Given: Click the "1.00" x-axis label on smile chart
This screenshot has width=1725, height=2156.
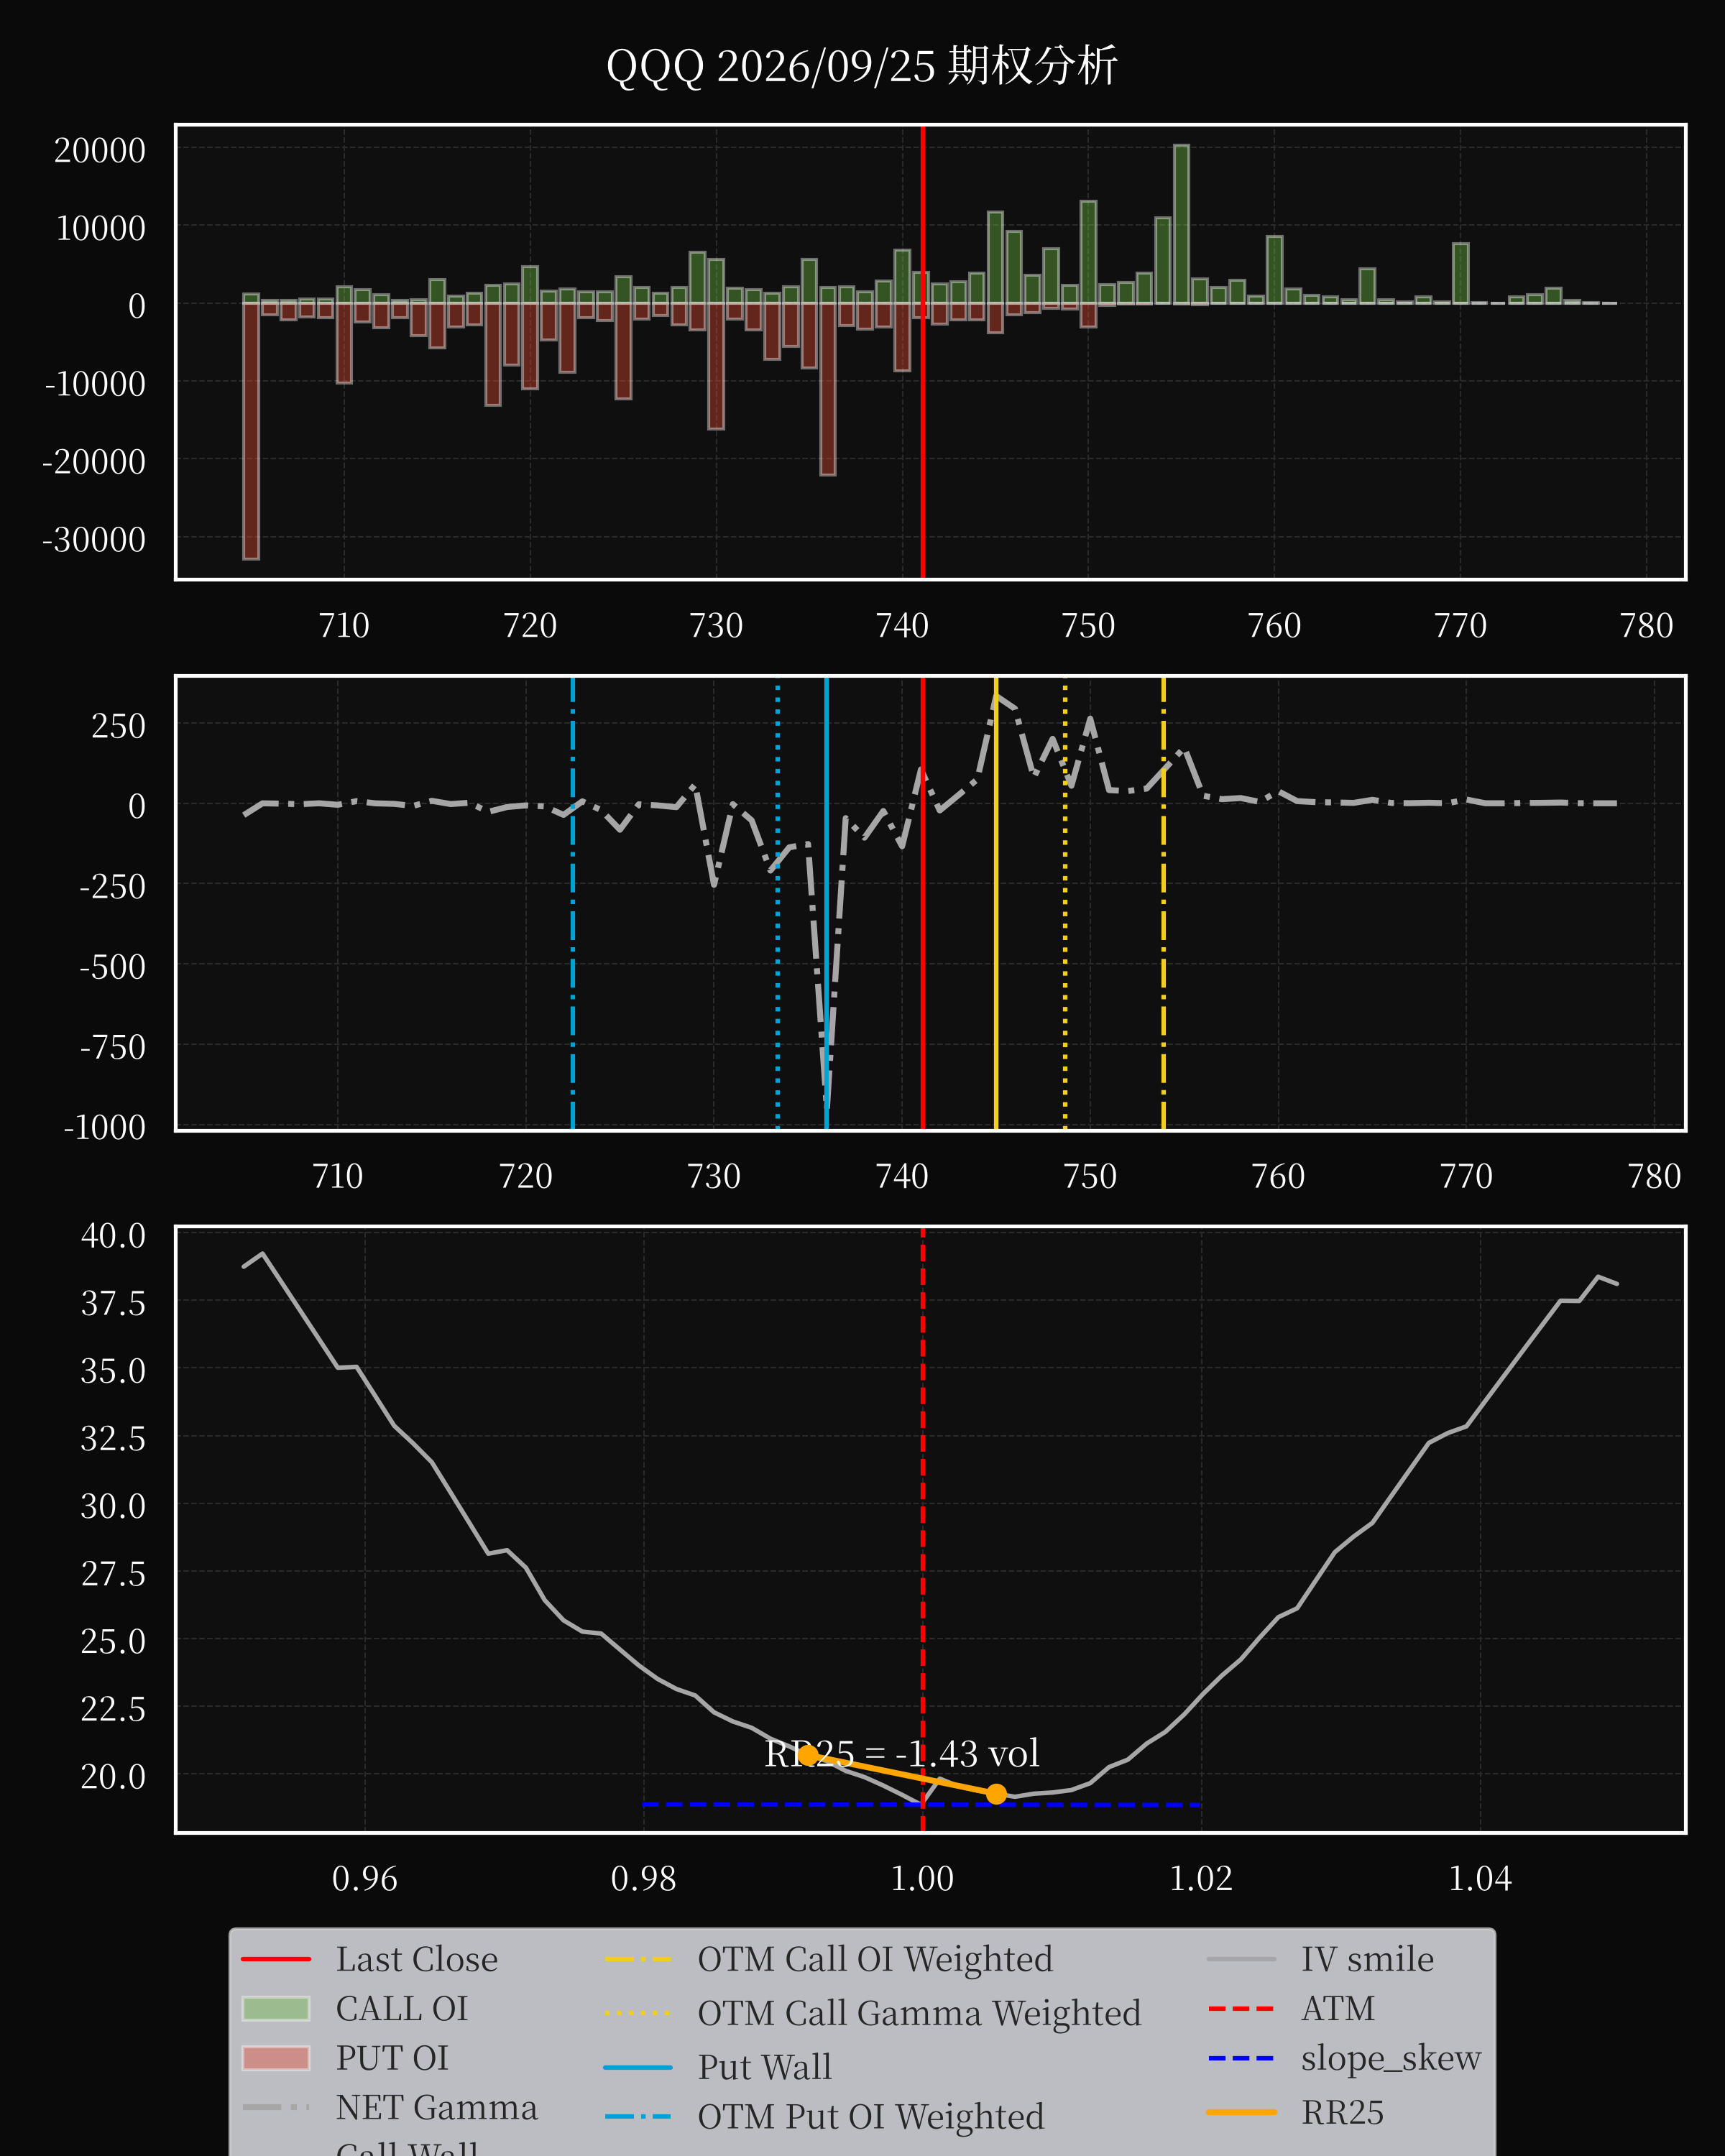Looking at the screenshot, I should tap(922, 1879).
